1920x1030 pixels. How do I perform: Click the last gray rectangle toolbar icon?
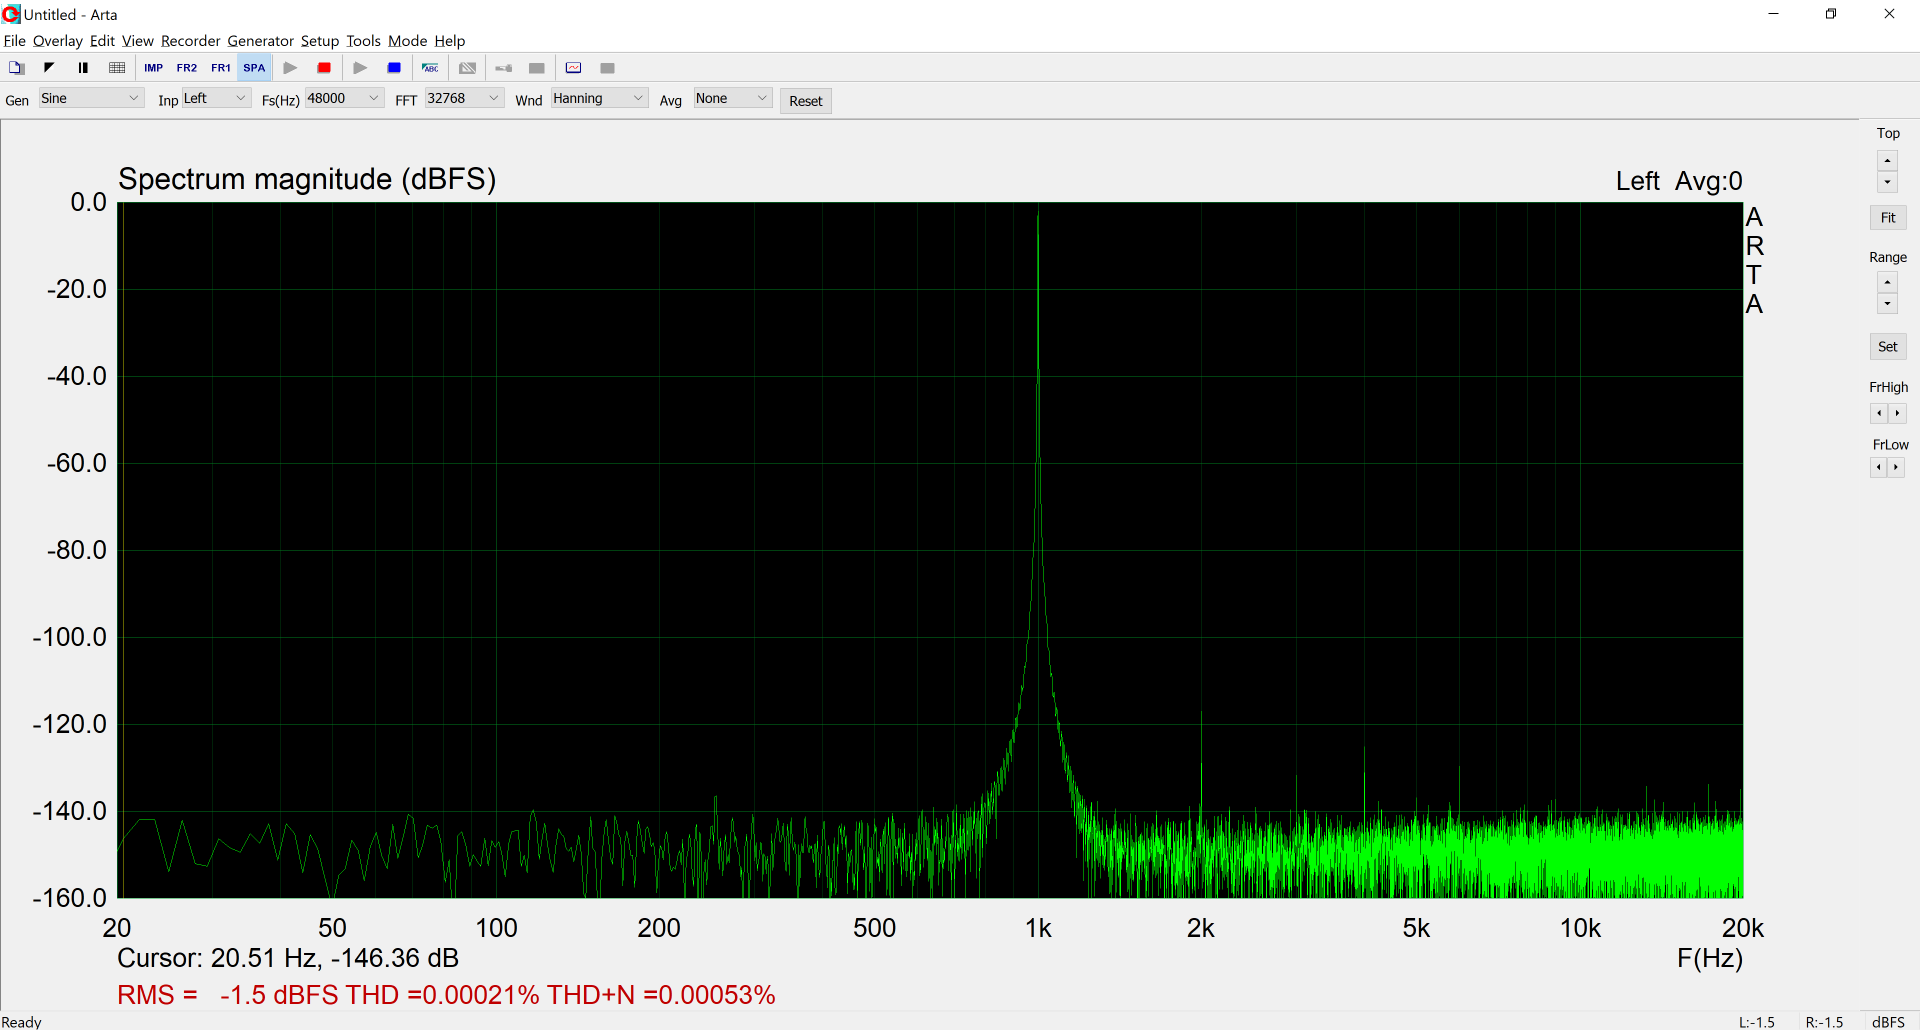[x=607, y=68]
